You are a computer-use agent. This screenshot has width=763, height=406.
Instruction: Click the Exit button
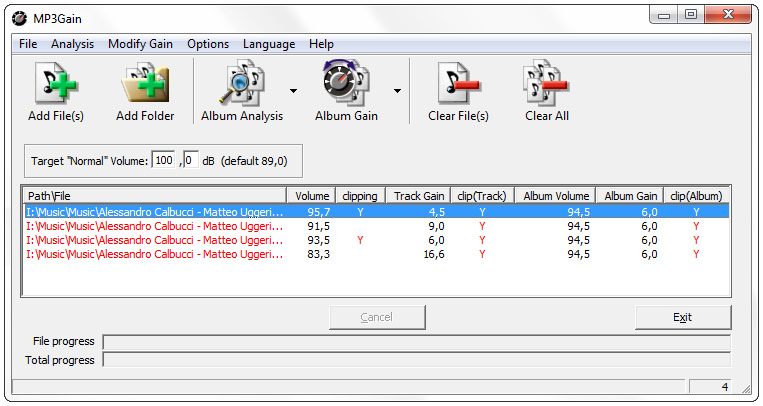(683, 317)
